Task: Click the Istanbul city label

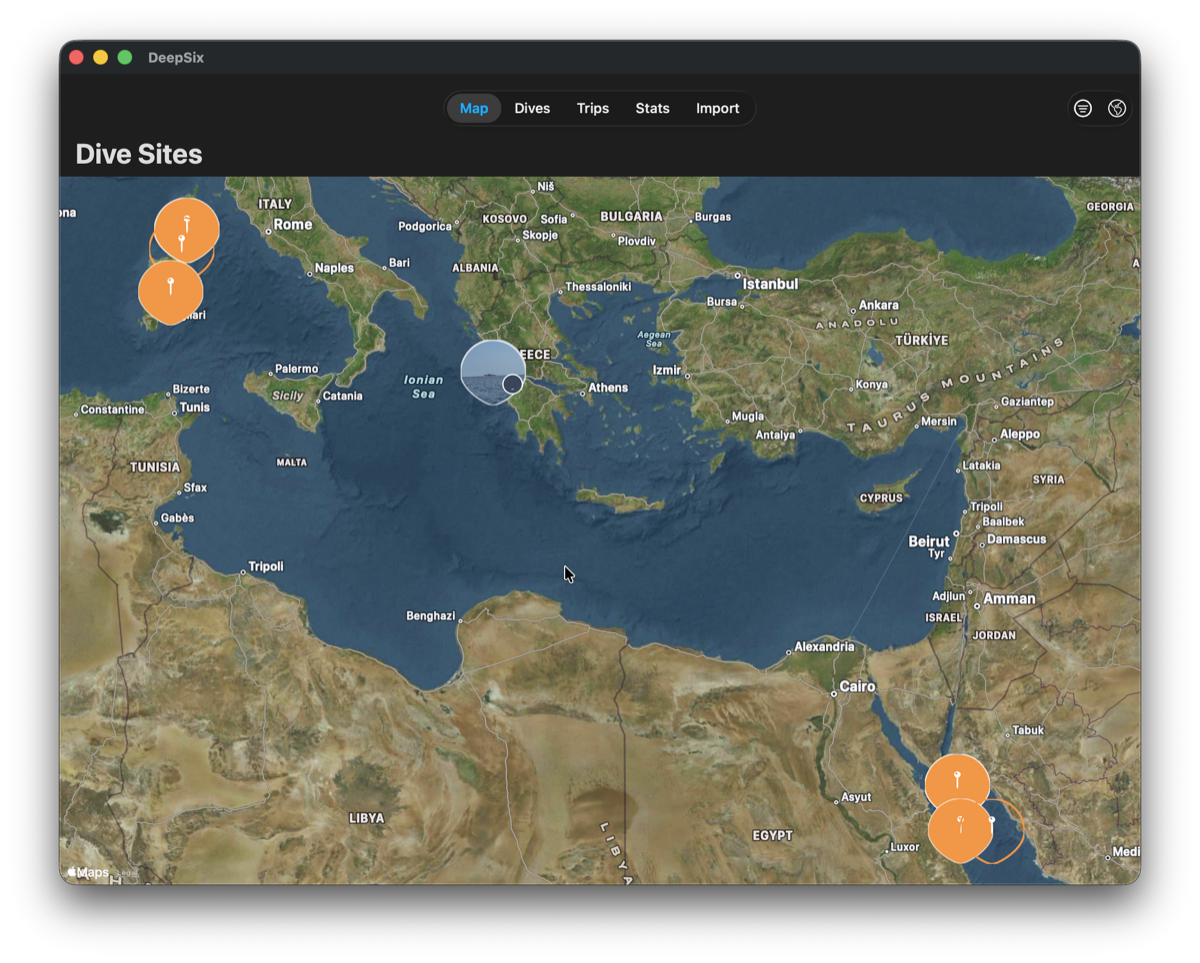Action: pyautogui.click(x=770, y=284)
